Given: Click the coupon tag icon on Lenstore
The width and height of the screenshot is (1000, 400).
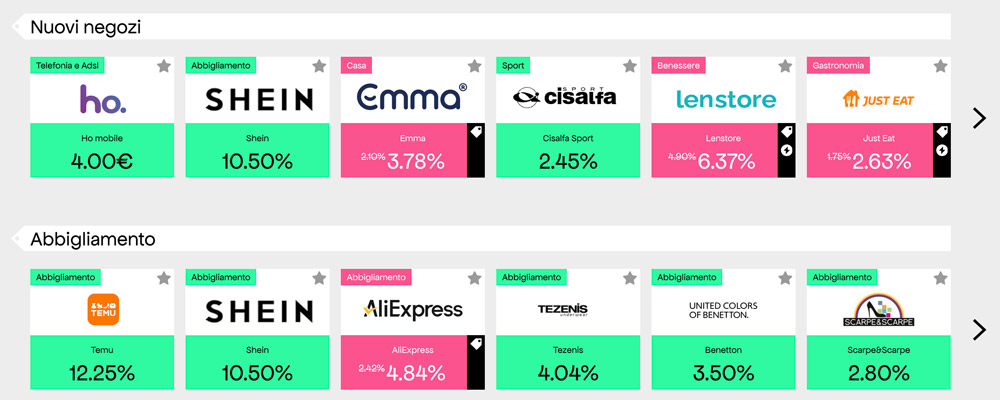Looking at the screenshot, I should 786,132.
